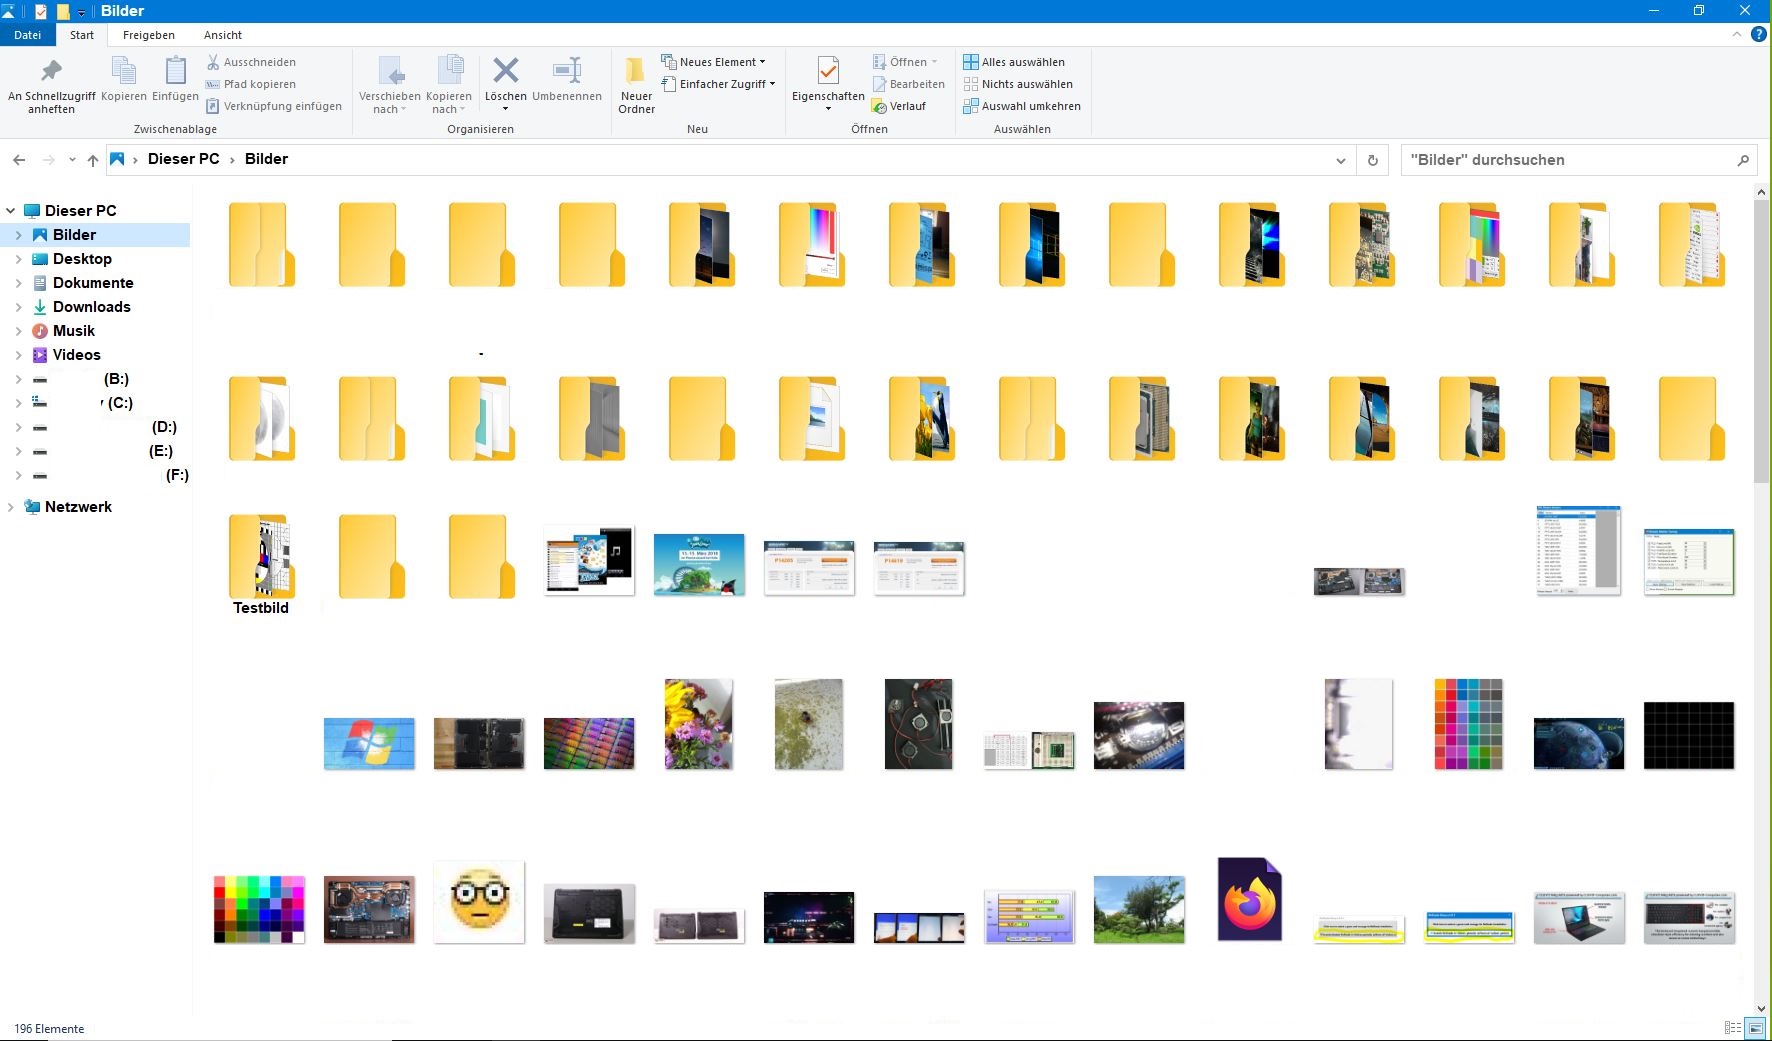Screen dimensions: 1772x1041
Task: Collapse the Dieser PC tree node
Action: (10, 211)
